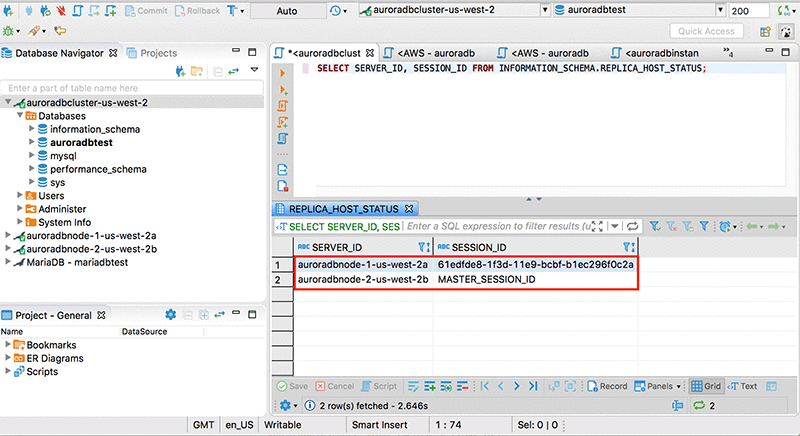Click the SESSION_ID column filter icon
Screen dimensions: 800x436
click(x=629, y=247)
